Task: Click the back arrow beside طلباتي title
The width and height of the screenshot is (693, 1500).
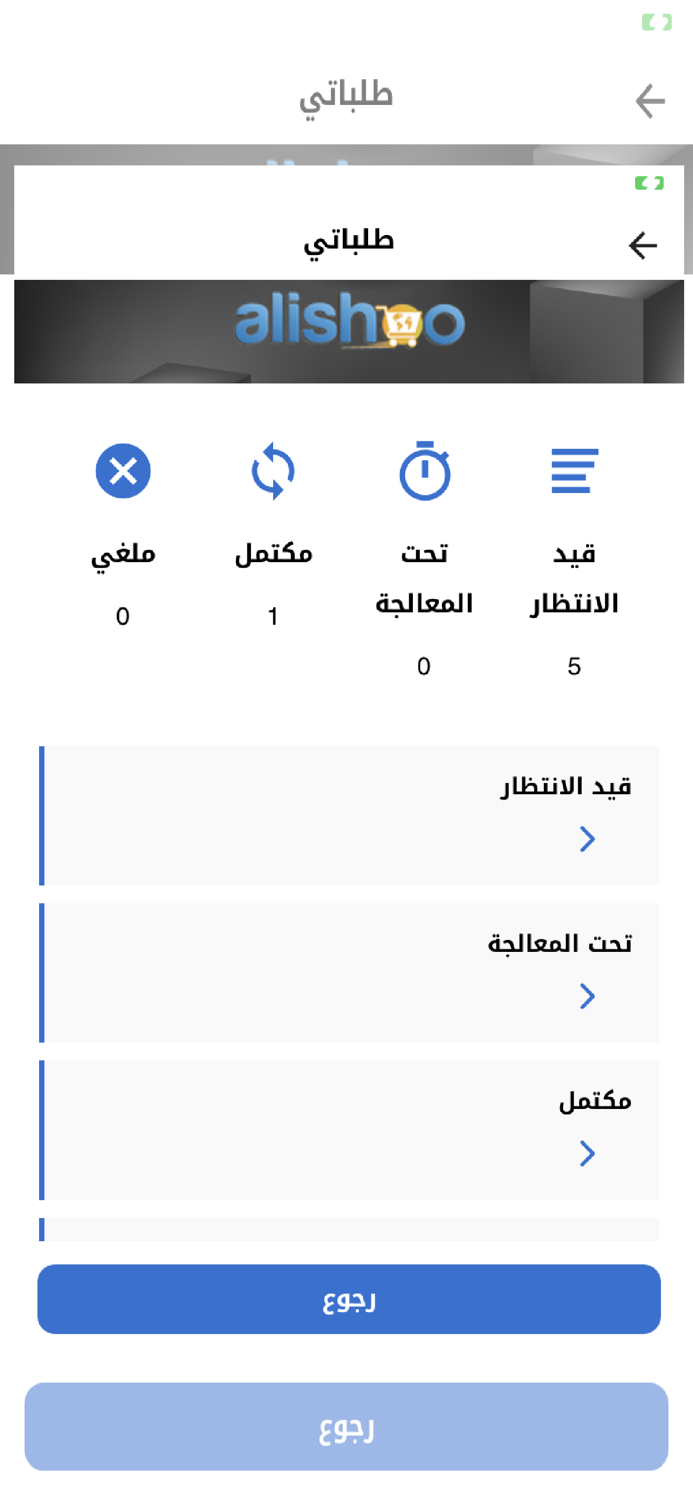Action: (x=643, y=244)
